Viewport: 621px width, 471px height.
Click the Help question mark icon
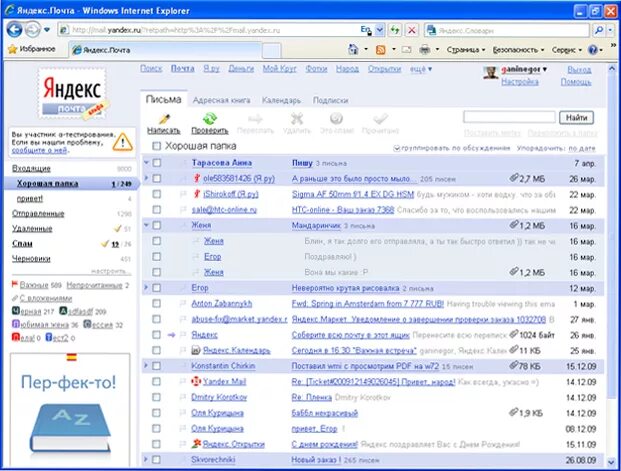point(593,50)
